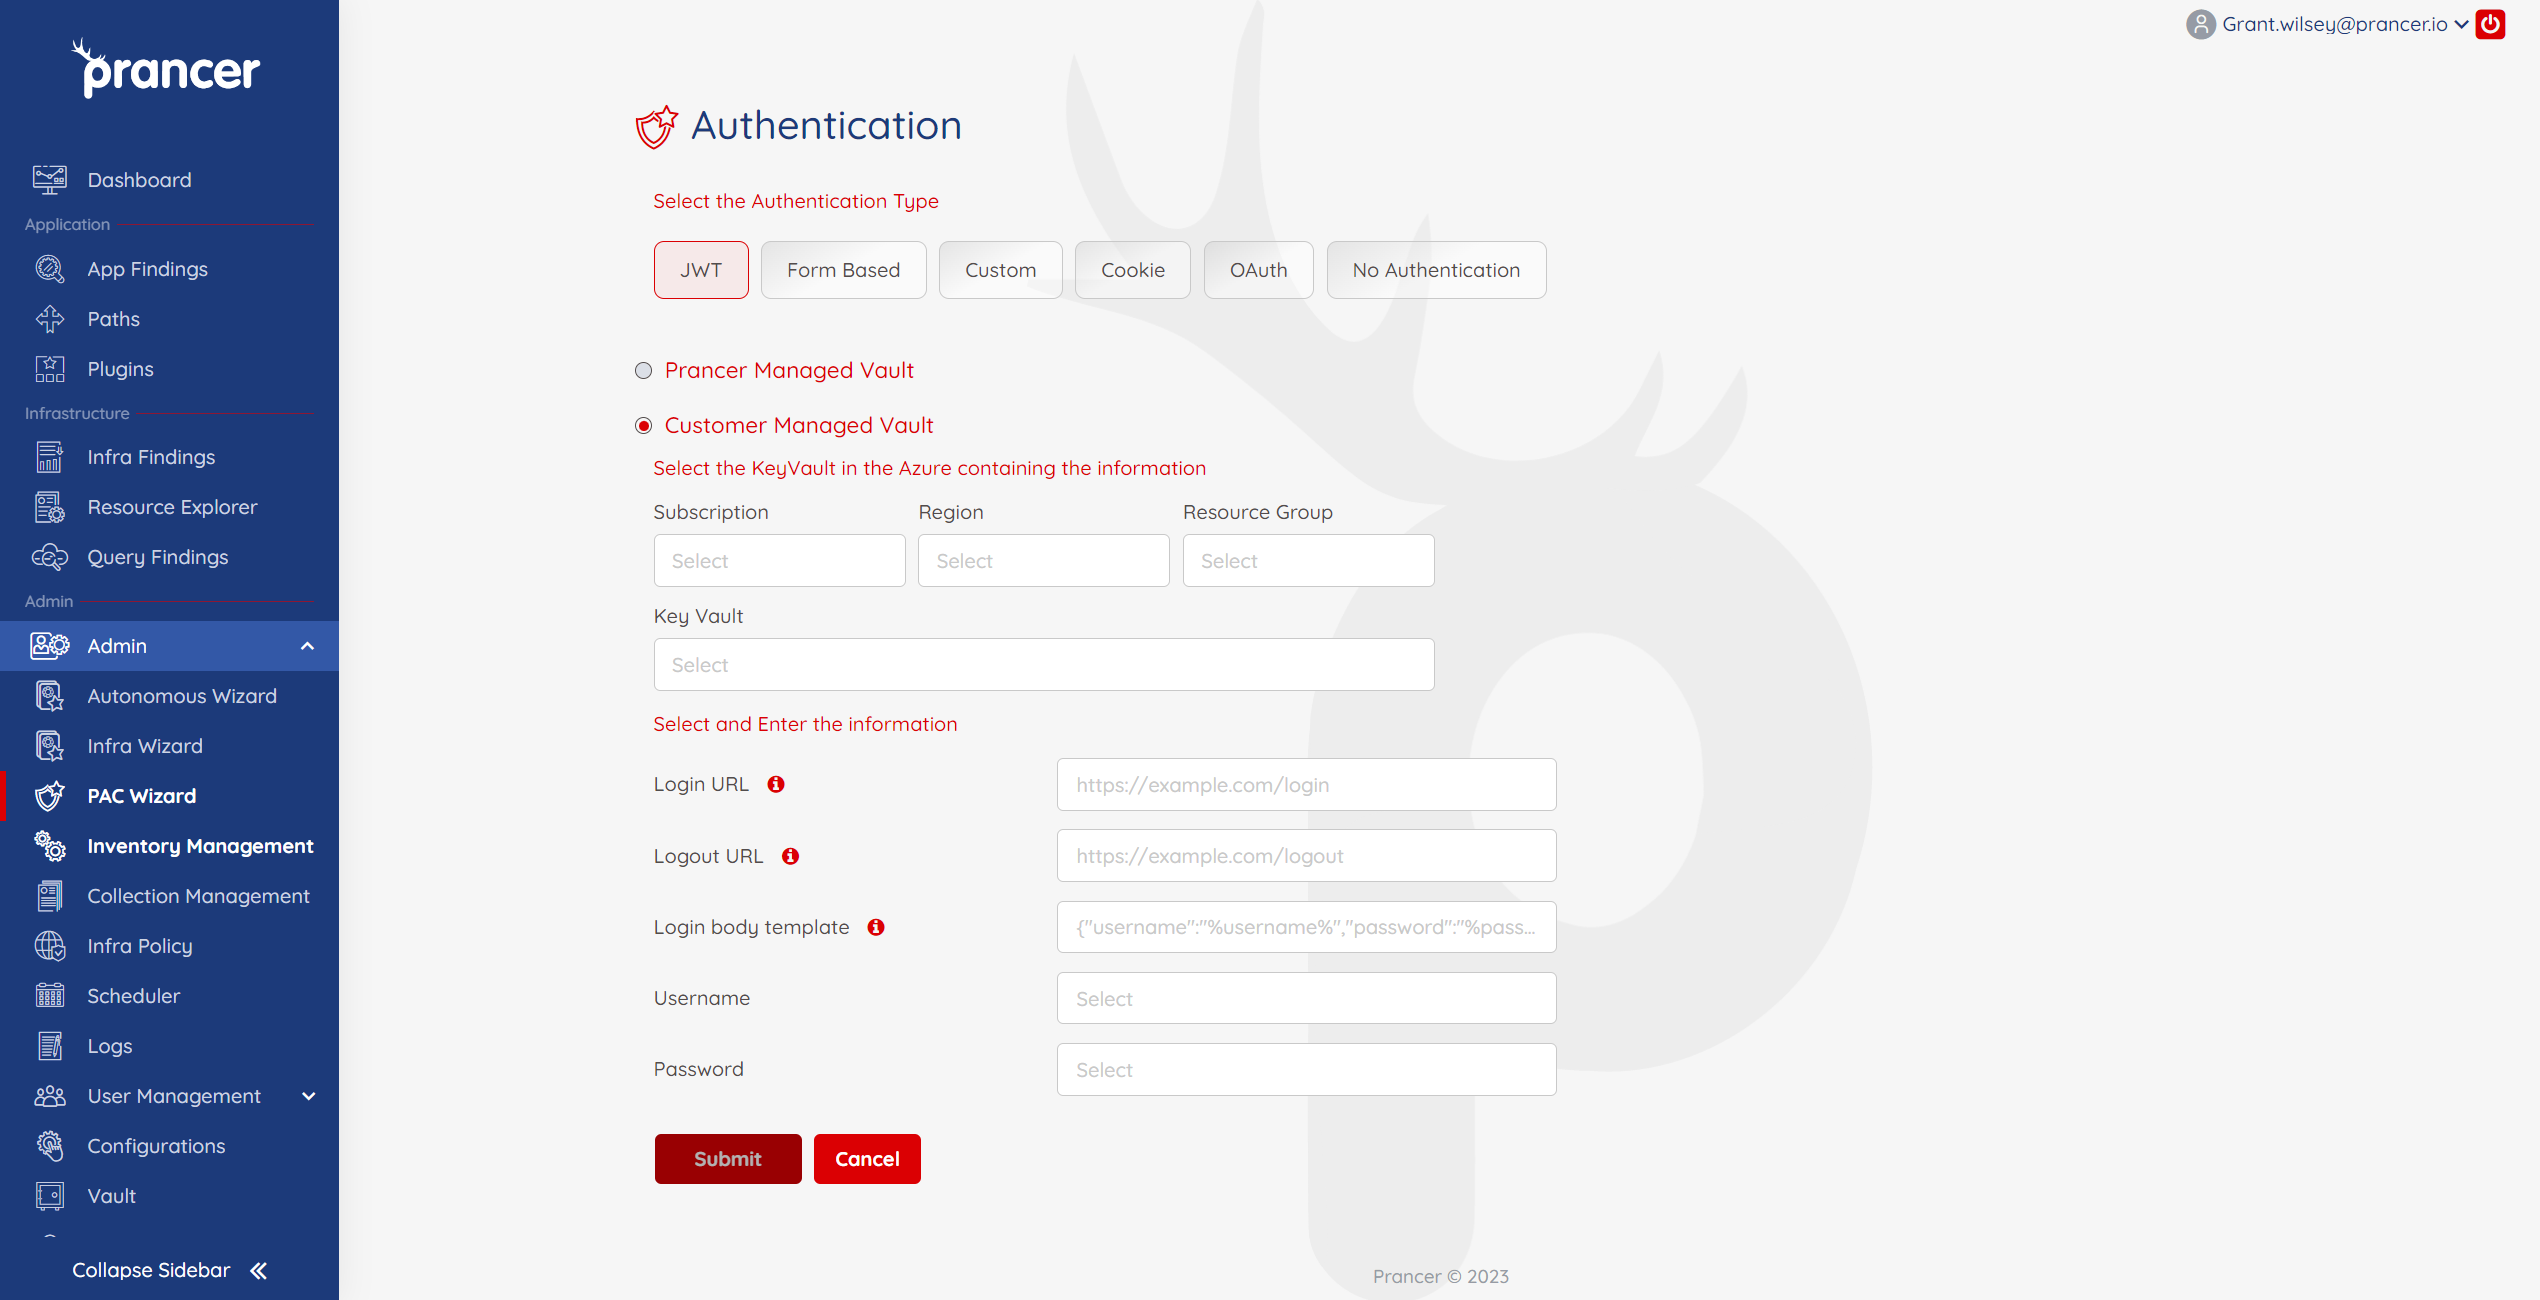Cancel the authentication form
Screen dimensions: 2540x1300
(x=867, y=1158)
